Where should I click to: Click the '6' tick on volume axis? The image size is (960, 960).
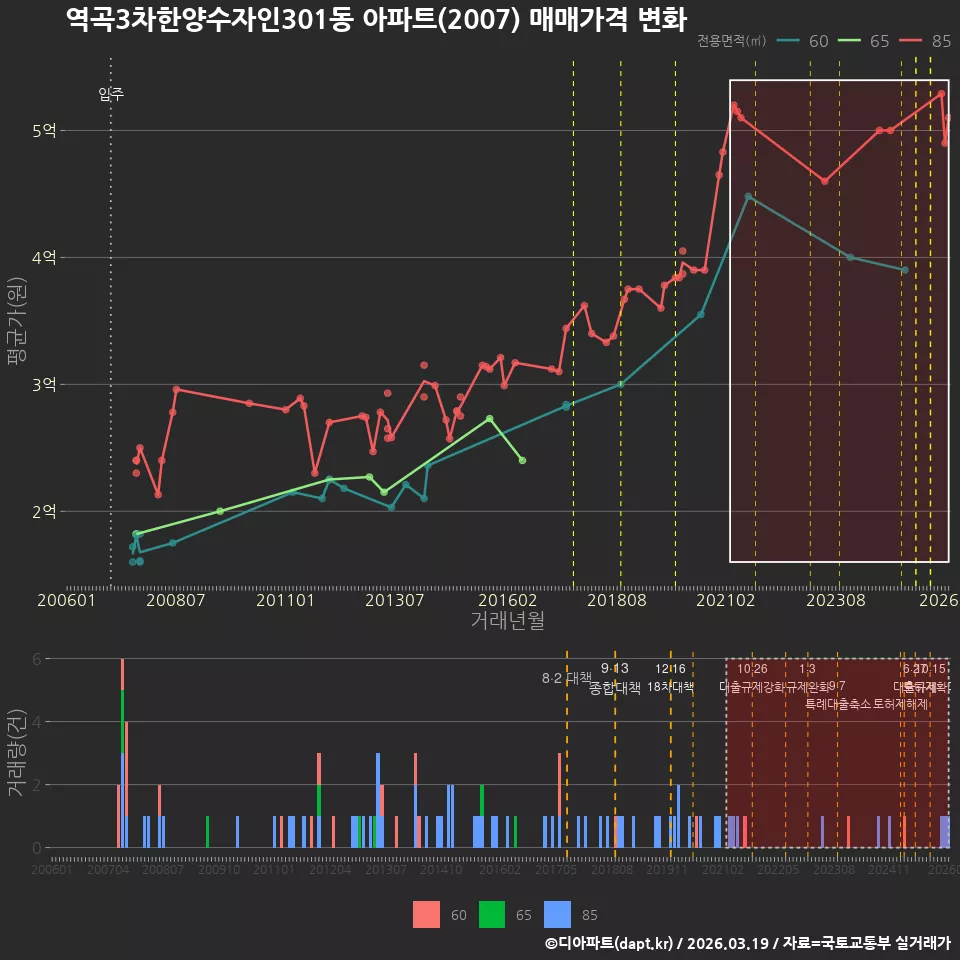(37, 659)
